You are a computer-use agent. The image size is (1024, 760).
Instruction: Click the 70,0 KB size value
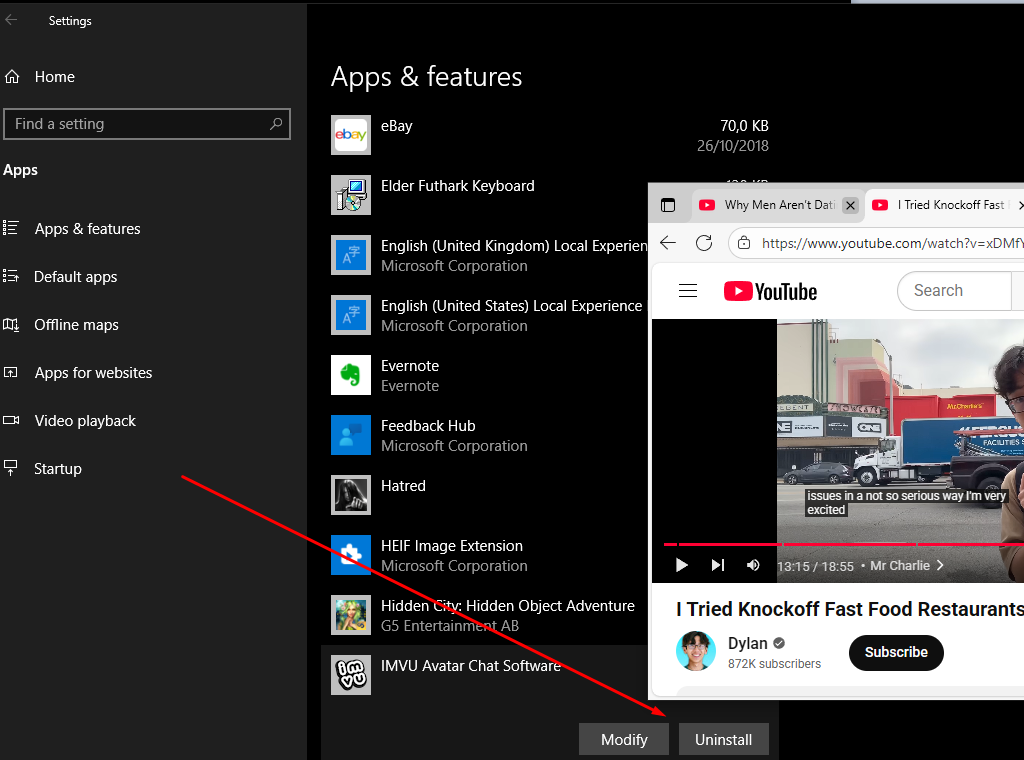[744, 125]
